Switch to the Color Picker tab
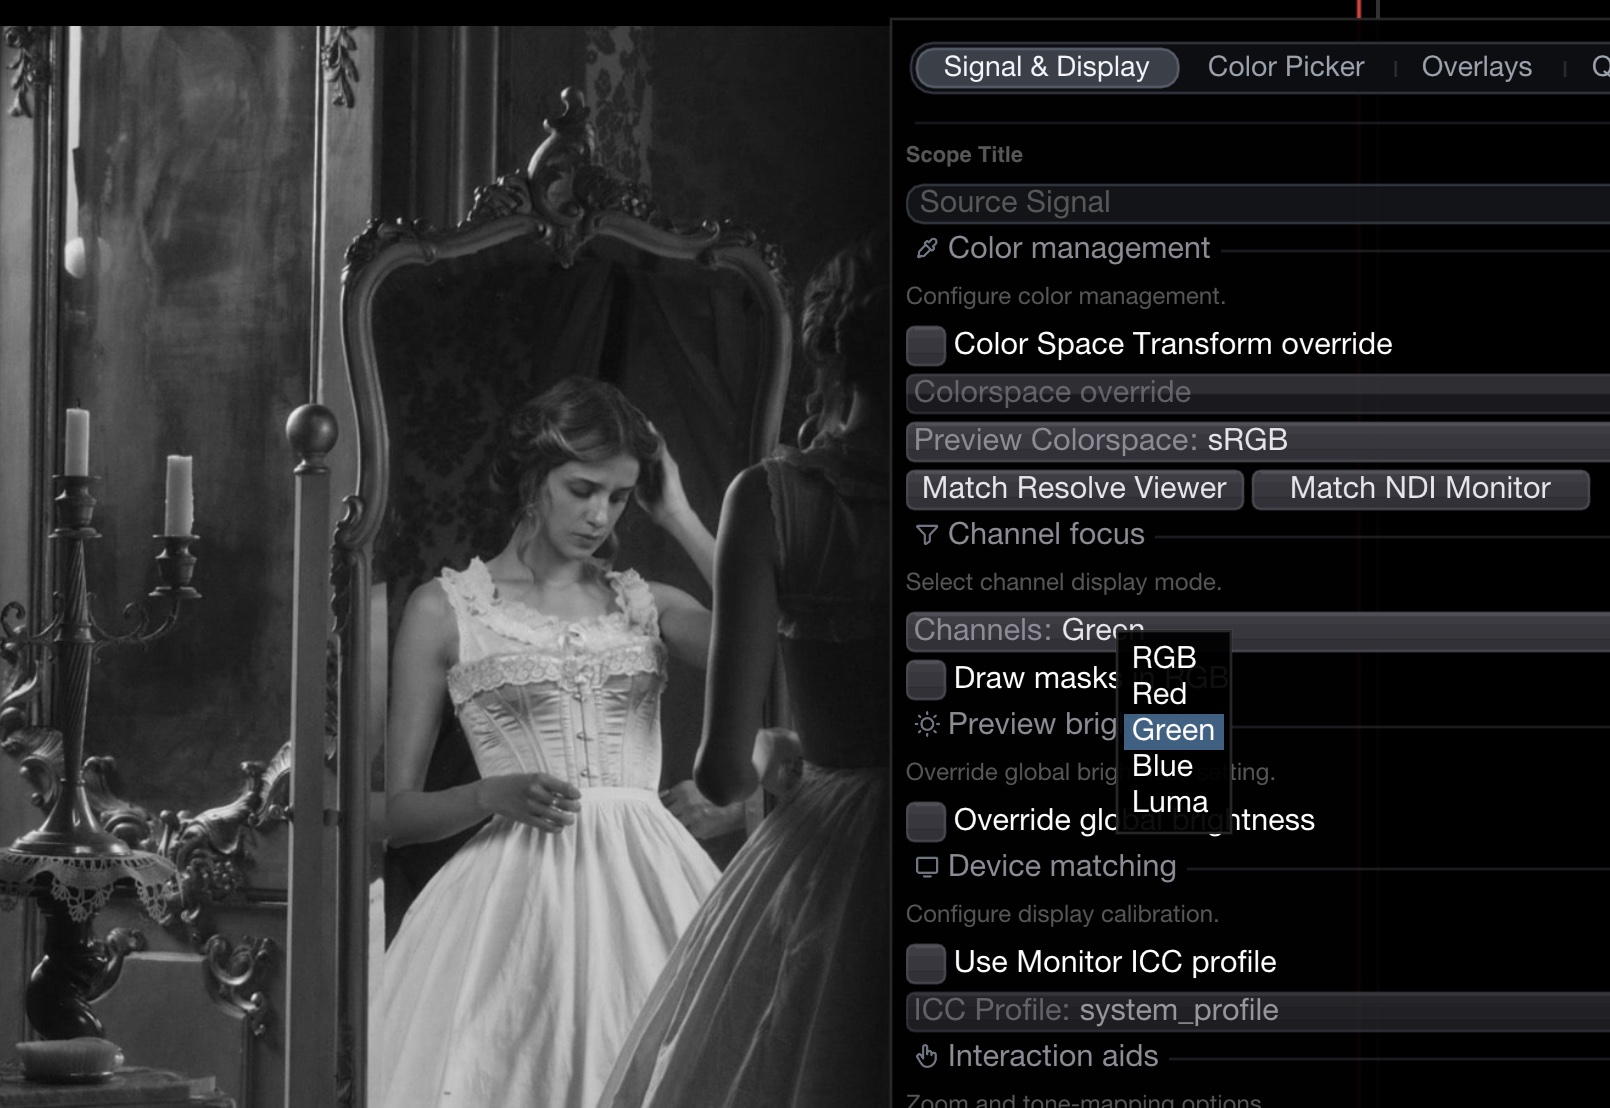The image size is (1610, 1108). (x=1285, y=67)
